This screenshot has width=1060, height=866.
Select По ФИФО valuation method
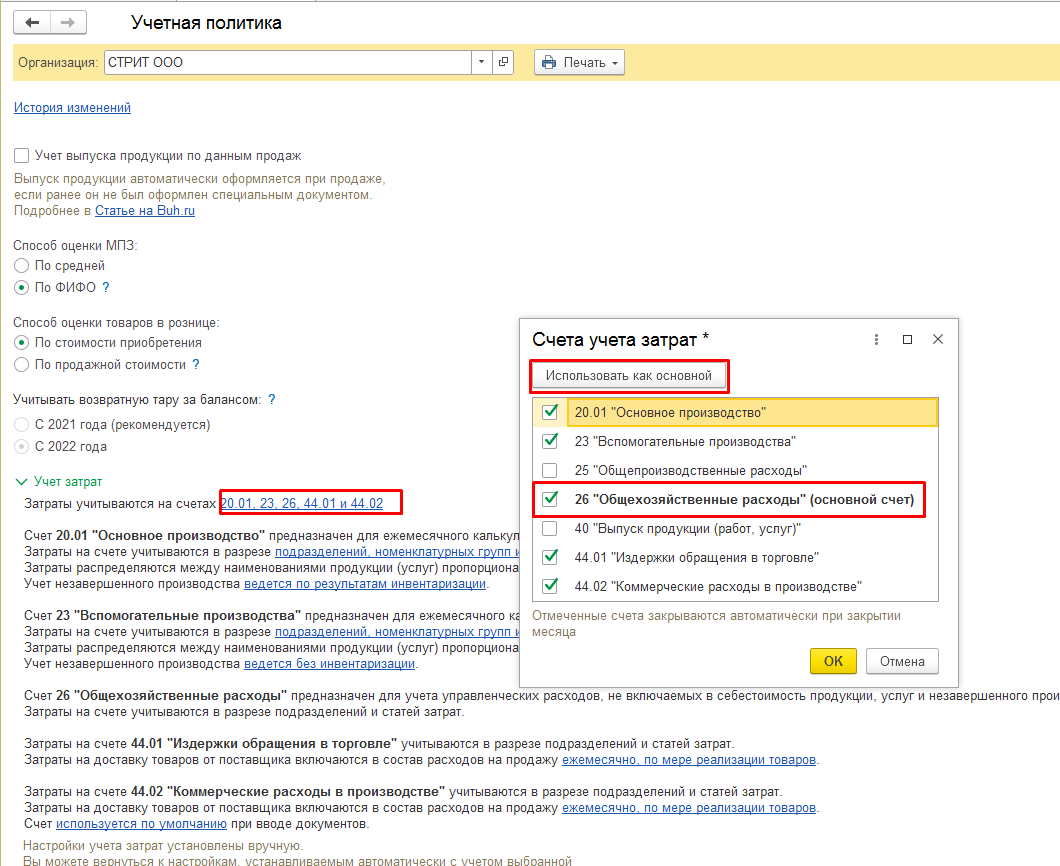tap(22, 287)
